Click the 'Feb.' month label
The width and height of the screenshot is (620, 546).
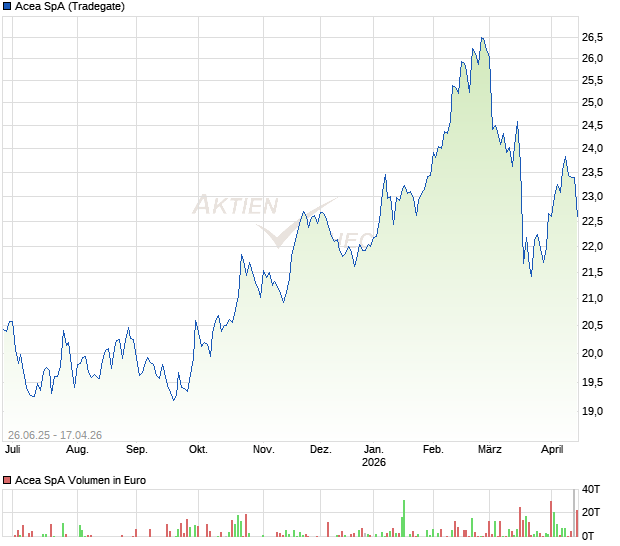433,450
